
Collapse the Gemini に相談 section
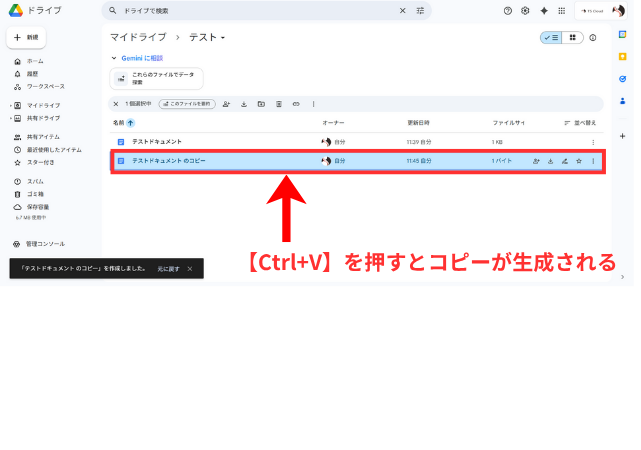point(113,58)
